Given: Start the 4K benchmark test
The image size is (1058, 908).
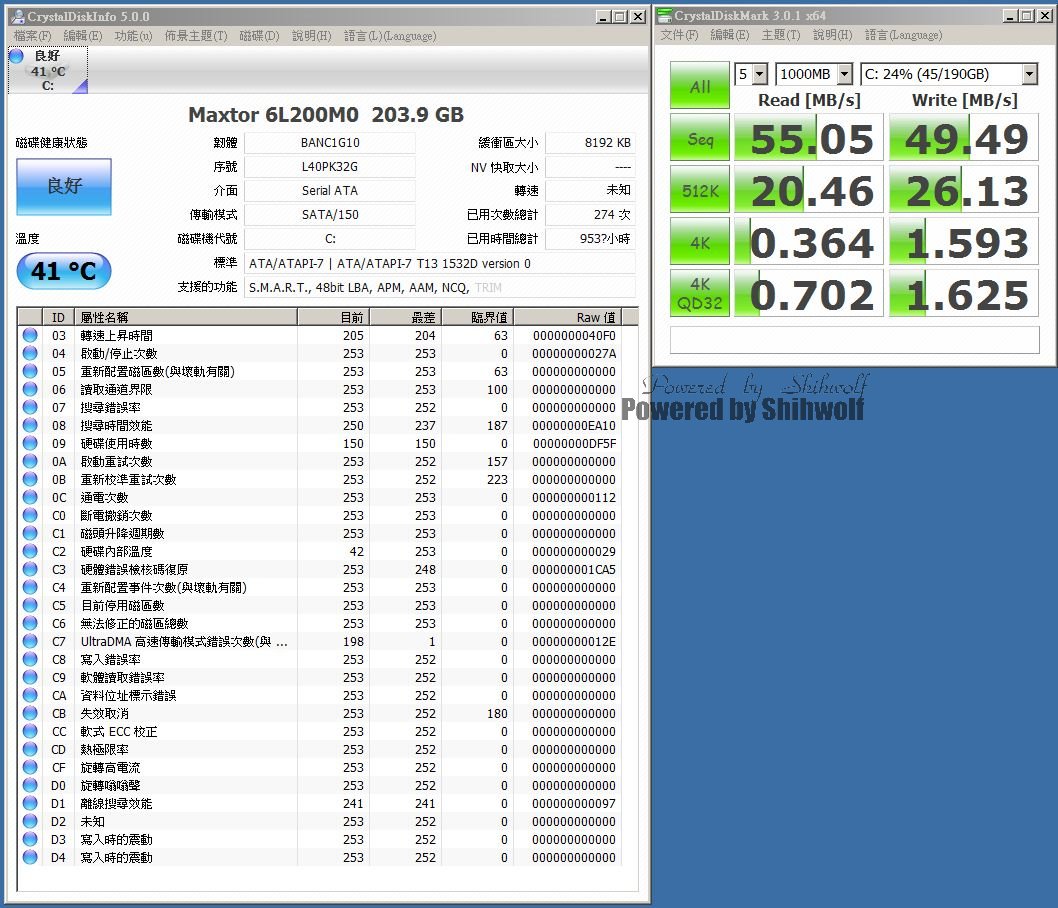Looking at the screenshot, I should 700,242.
